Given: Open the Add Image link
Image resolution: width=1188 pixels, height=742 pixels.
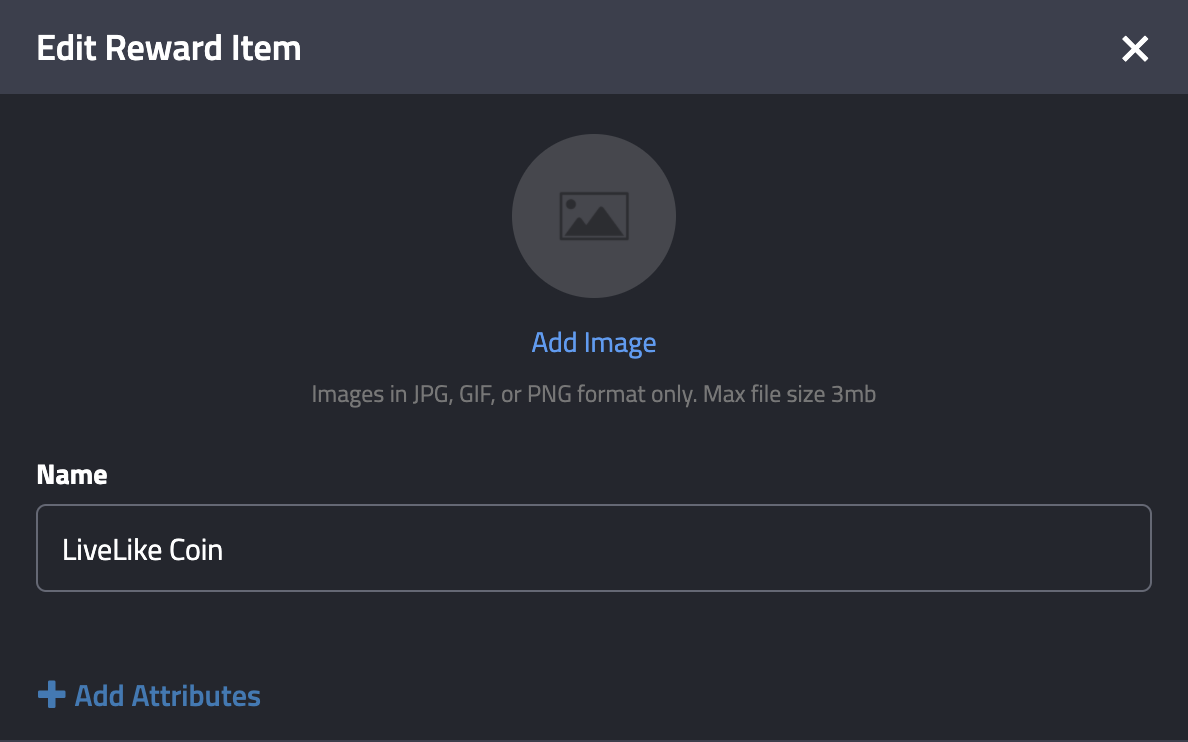Looking at the screenshot, I should coord(594,343).
